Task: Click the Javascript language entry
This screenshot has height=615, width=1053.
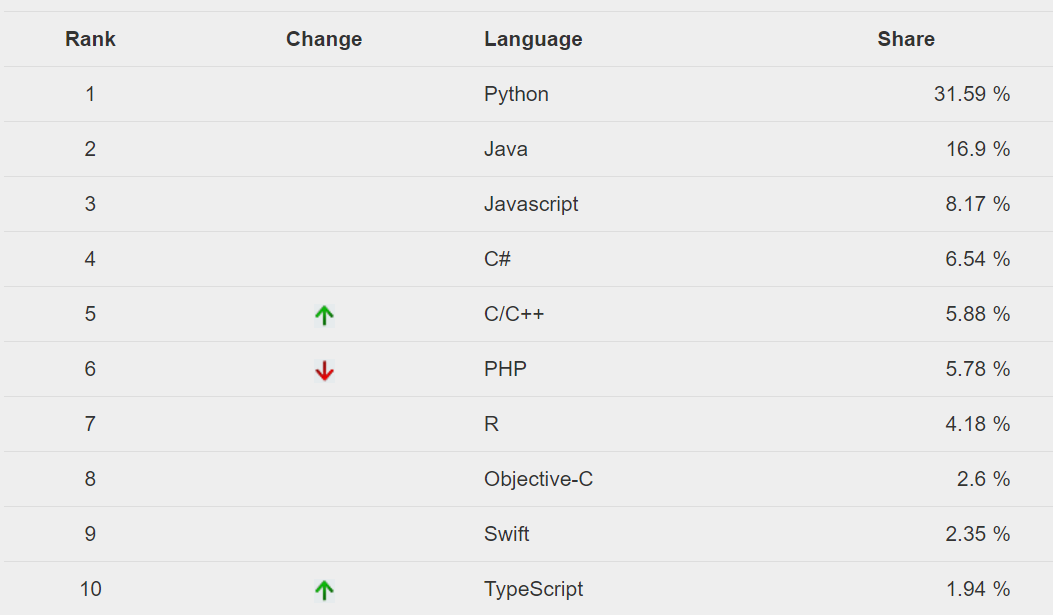Action: (x=531, y=204)
